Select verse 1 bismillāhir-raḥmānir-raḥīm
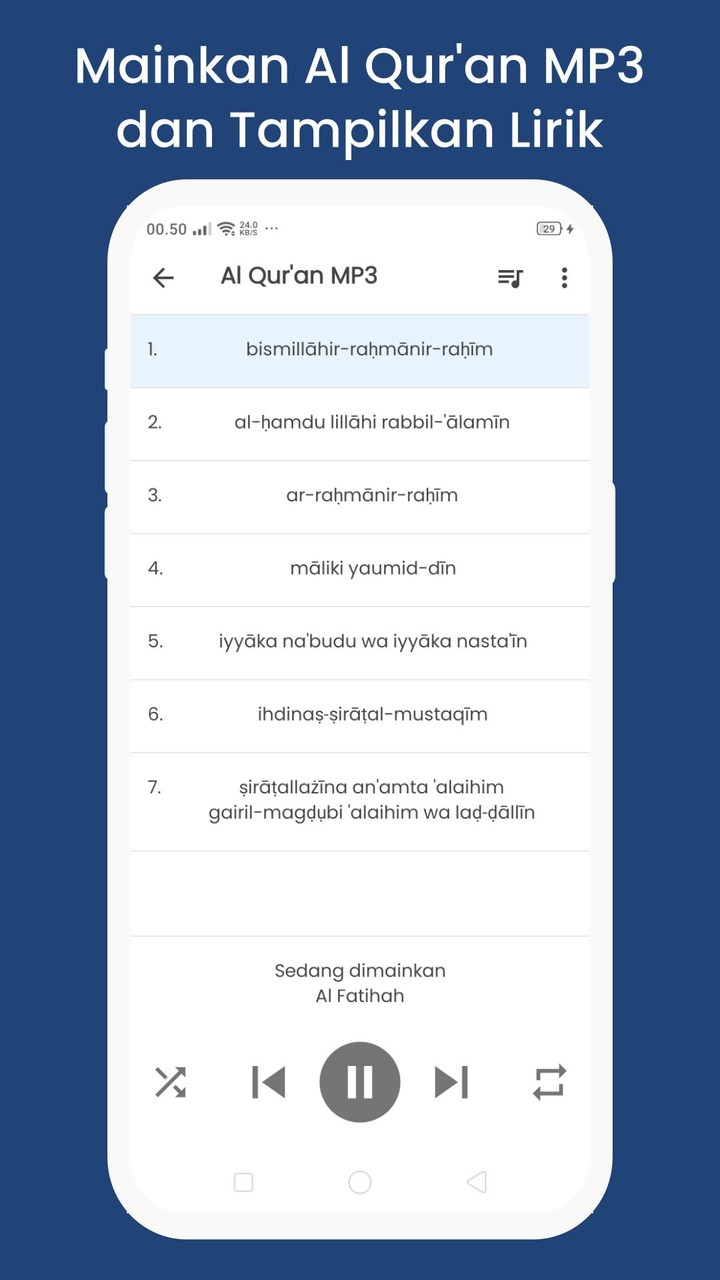720x1280 pixels. click(360, 350)
